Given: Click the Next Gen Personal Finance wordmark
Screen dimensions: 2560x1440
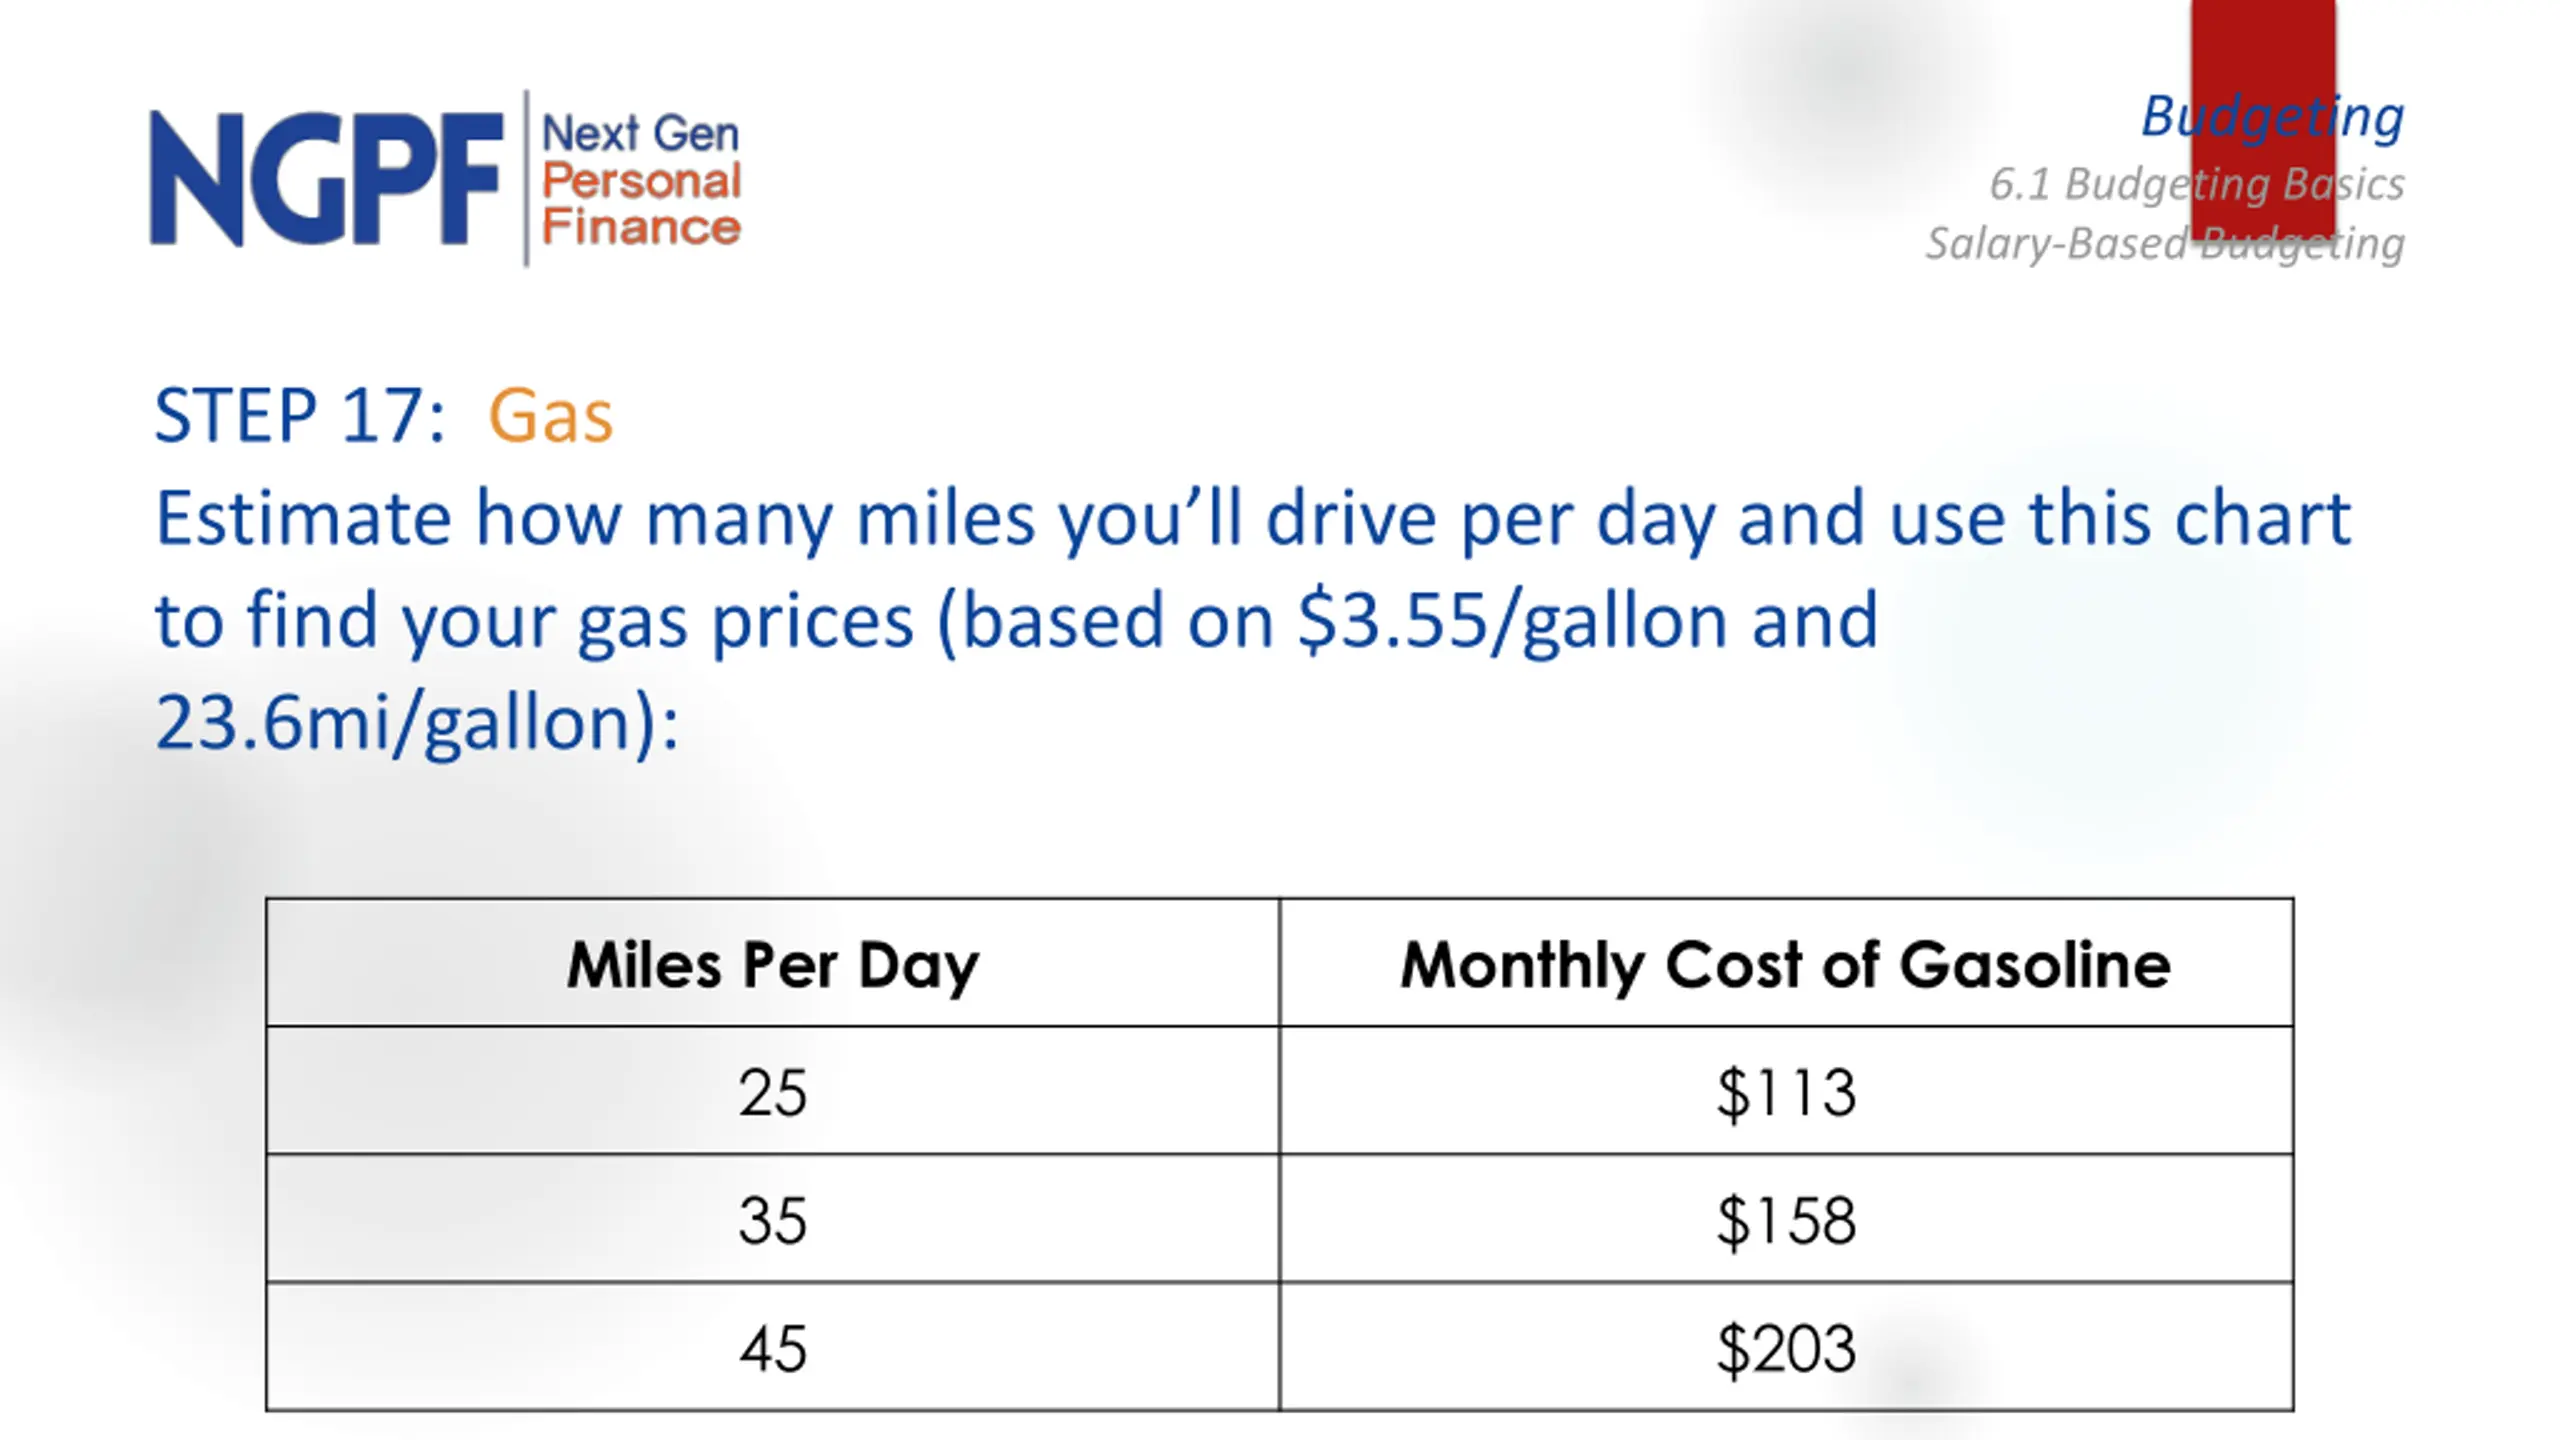Looking at the screenshot, I should coord(641,180).
